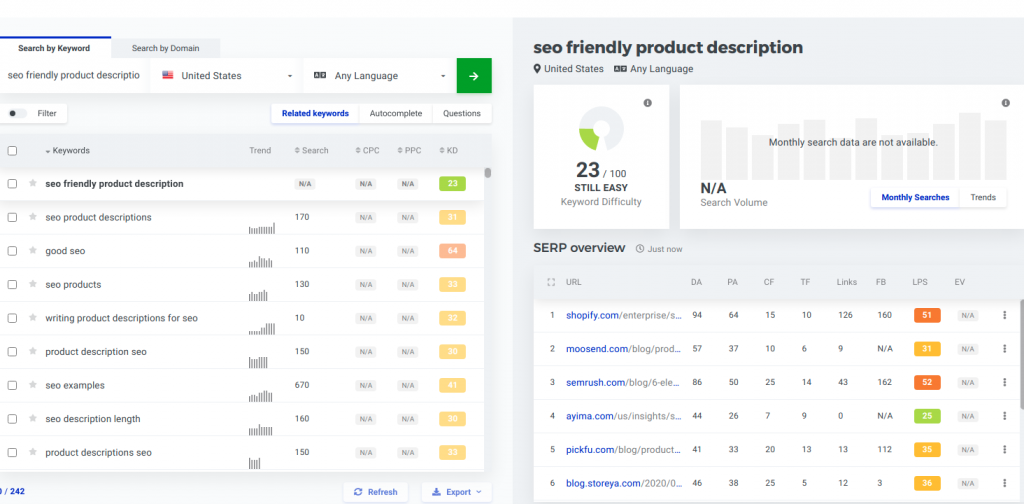Viewport: 1024px width, 504px height.
Task: Check the 'seo products' row checkbox
Action: pyautogui.click(x=12, y=285)
